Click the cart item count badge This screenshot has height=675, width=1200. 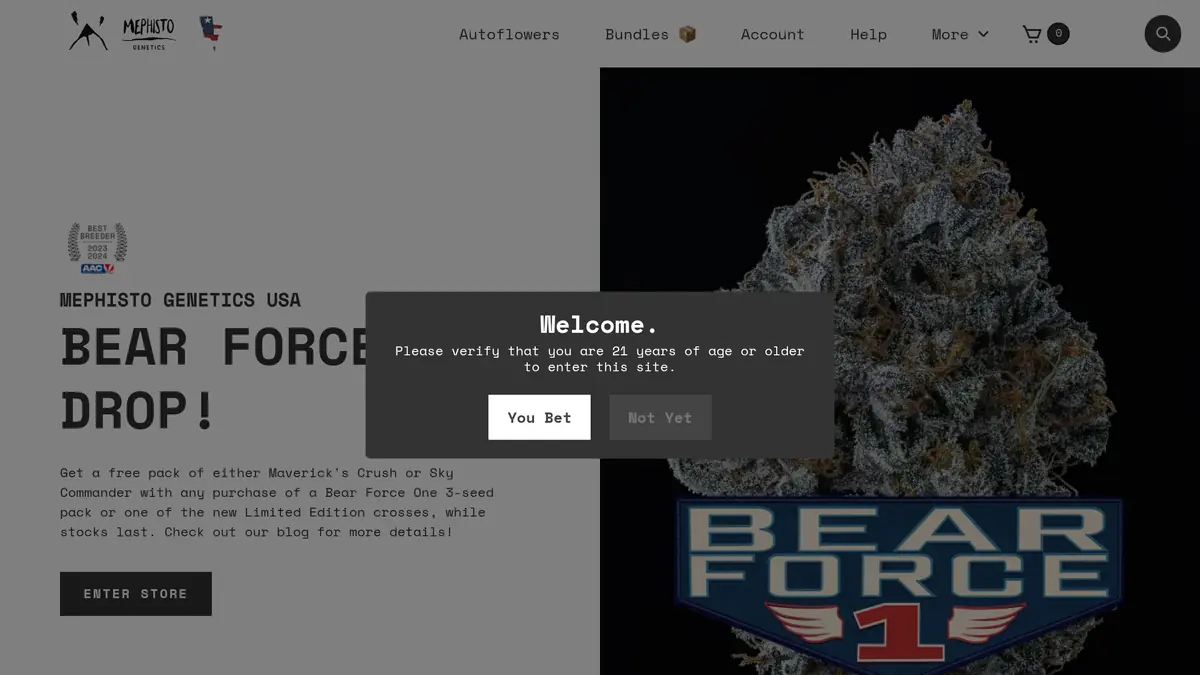(x=1058, y=34)
